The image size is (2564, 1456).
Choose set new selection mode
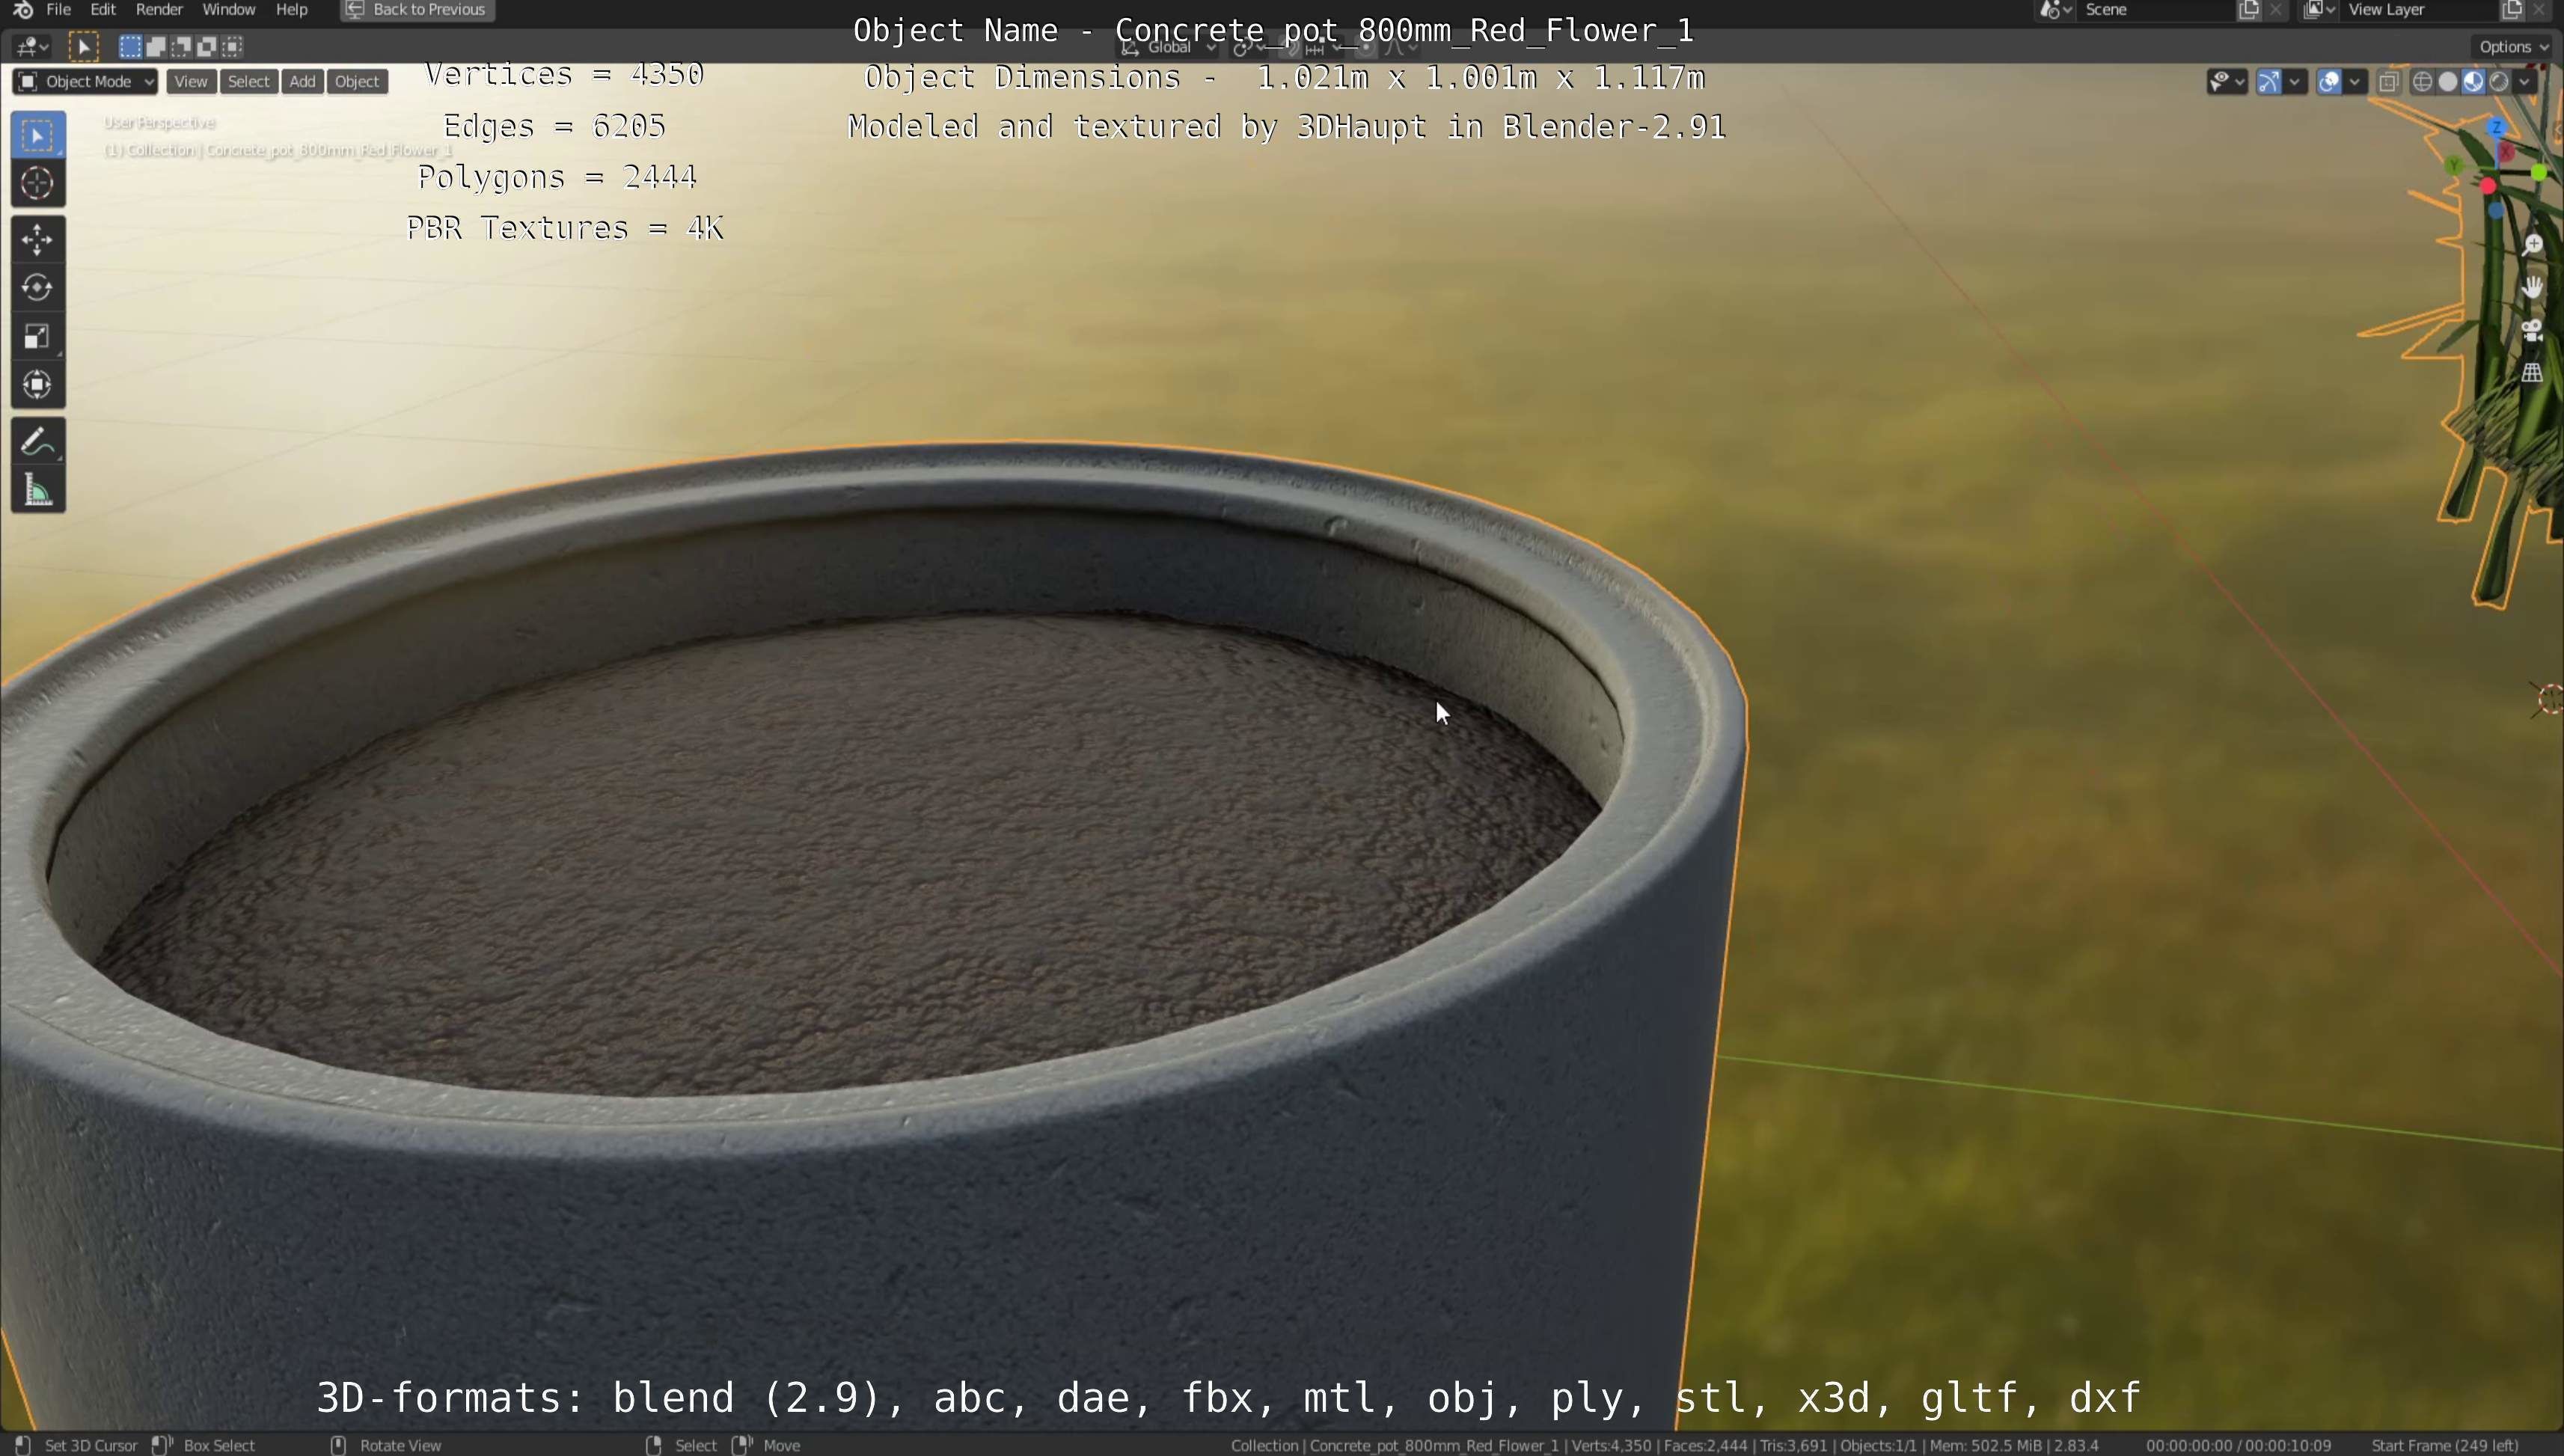tap(130, 47)
